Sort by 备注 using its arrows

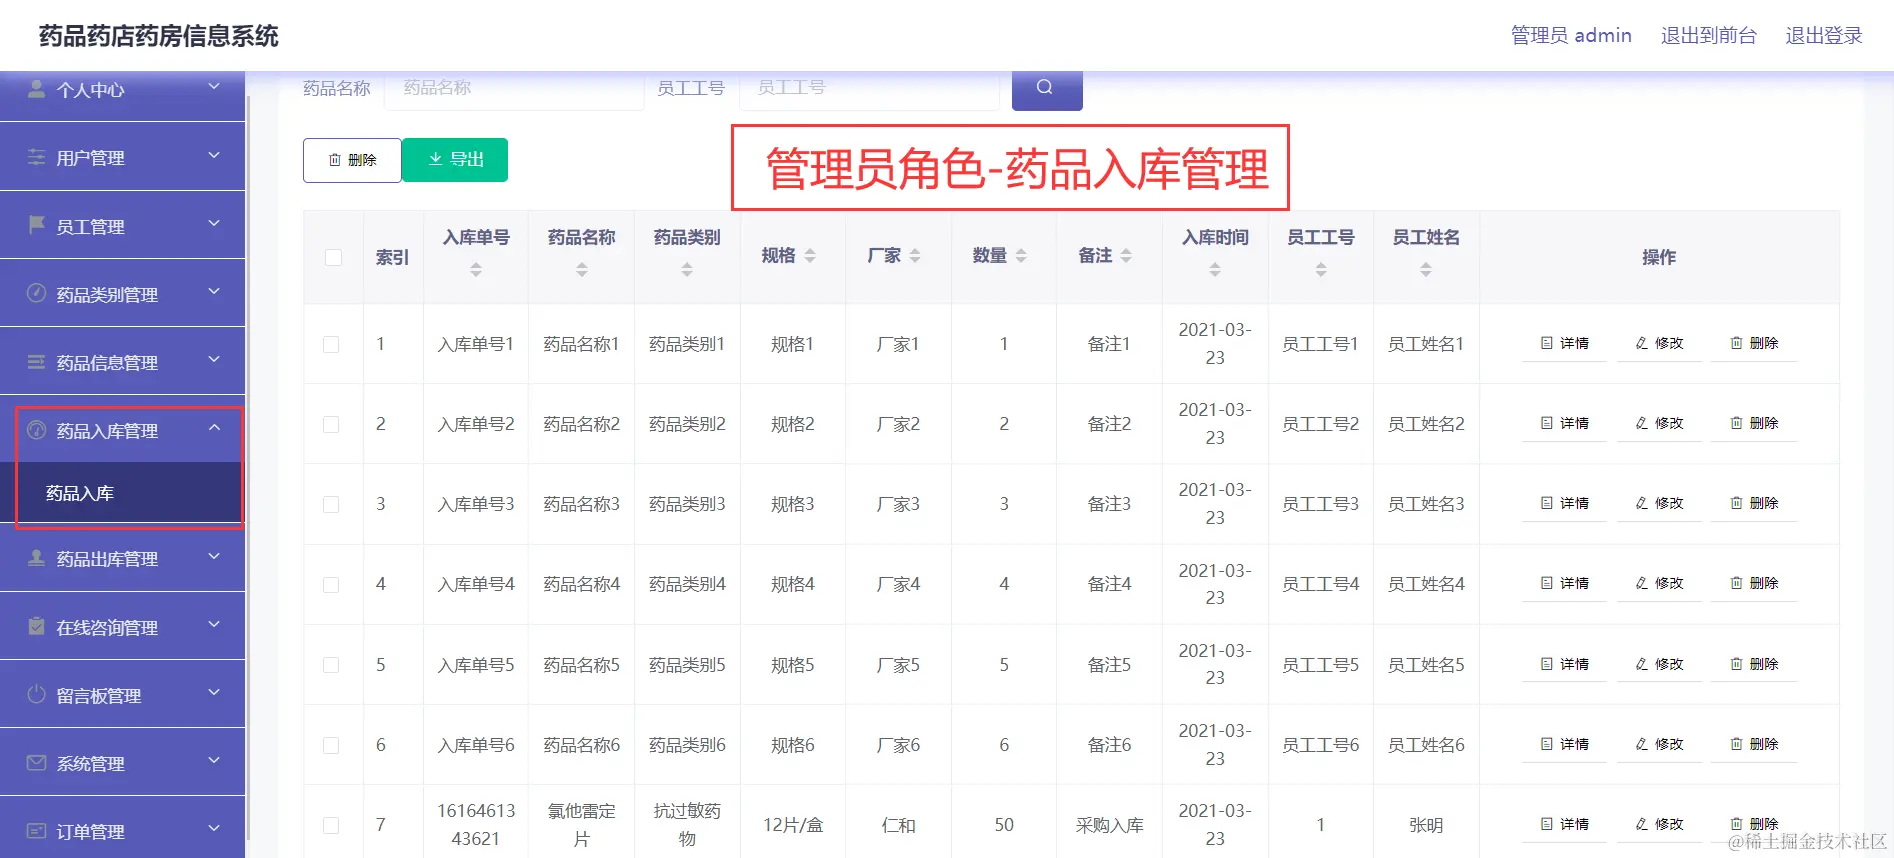pos(1126,256)
